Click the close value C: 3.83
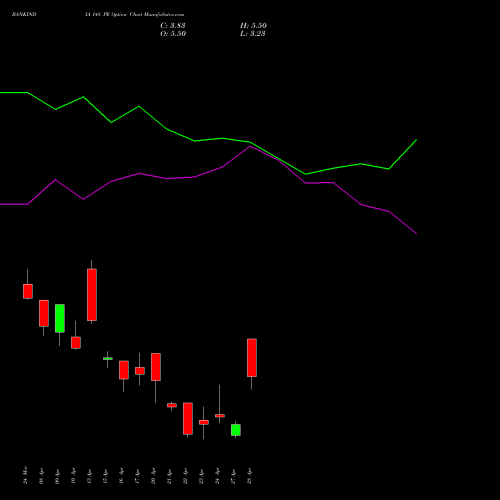 173,26
